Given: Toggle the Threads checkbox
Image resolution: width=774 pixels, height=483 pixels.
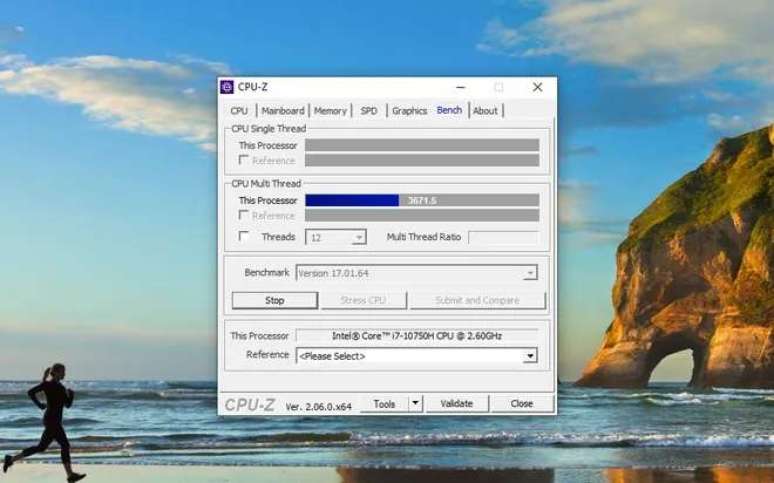Looking at the screenshot, I should pos(243,236).
